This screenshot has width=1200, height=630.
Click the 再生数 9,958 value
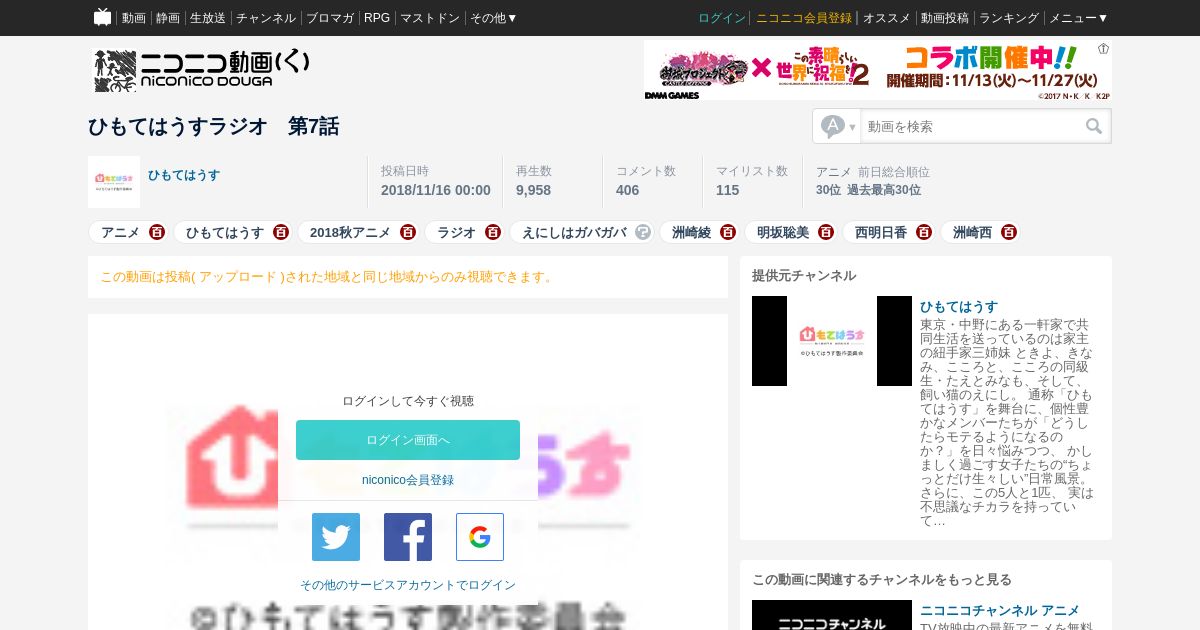533,190
